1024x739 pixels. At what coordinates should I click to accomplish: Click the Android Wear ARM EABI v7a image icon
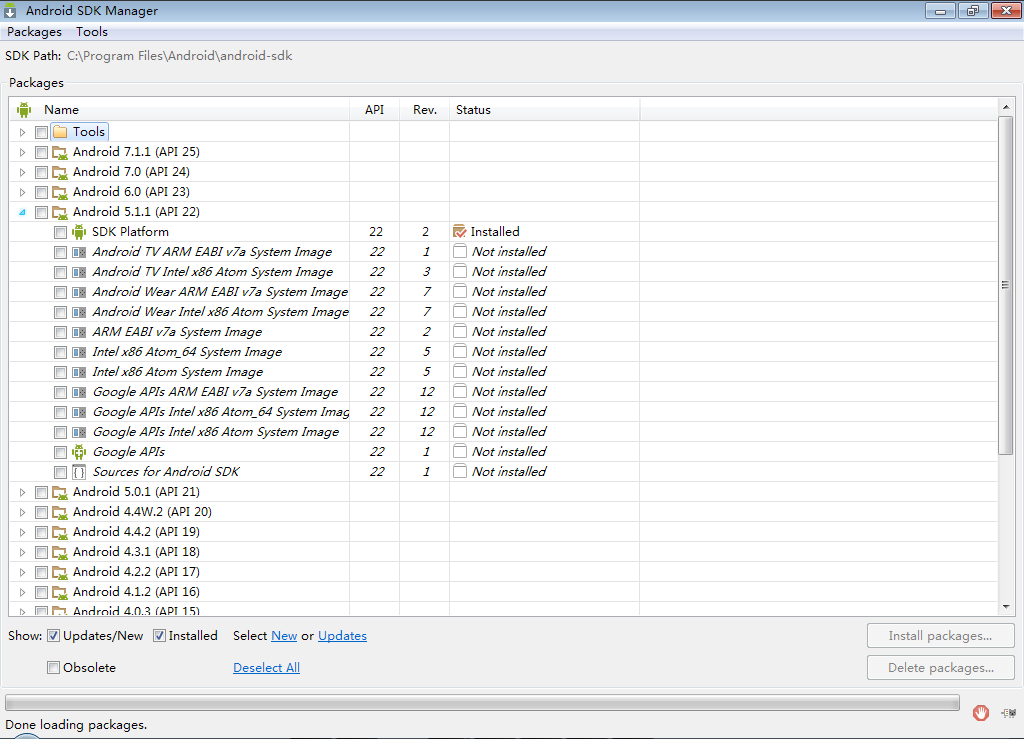(x=79, y=292)
